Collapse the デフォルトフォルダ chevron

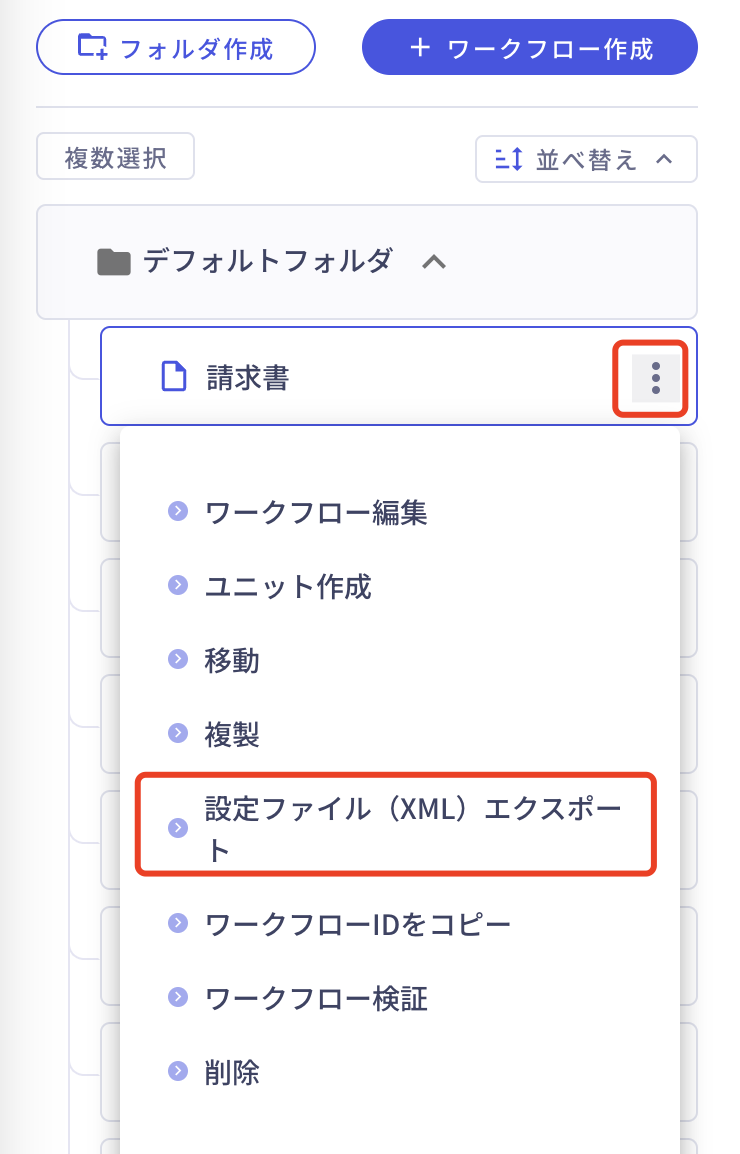(433, 262)
